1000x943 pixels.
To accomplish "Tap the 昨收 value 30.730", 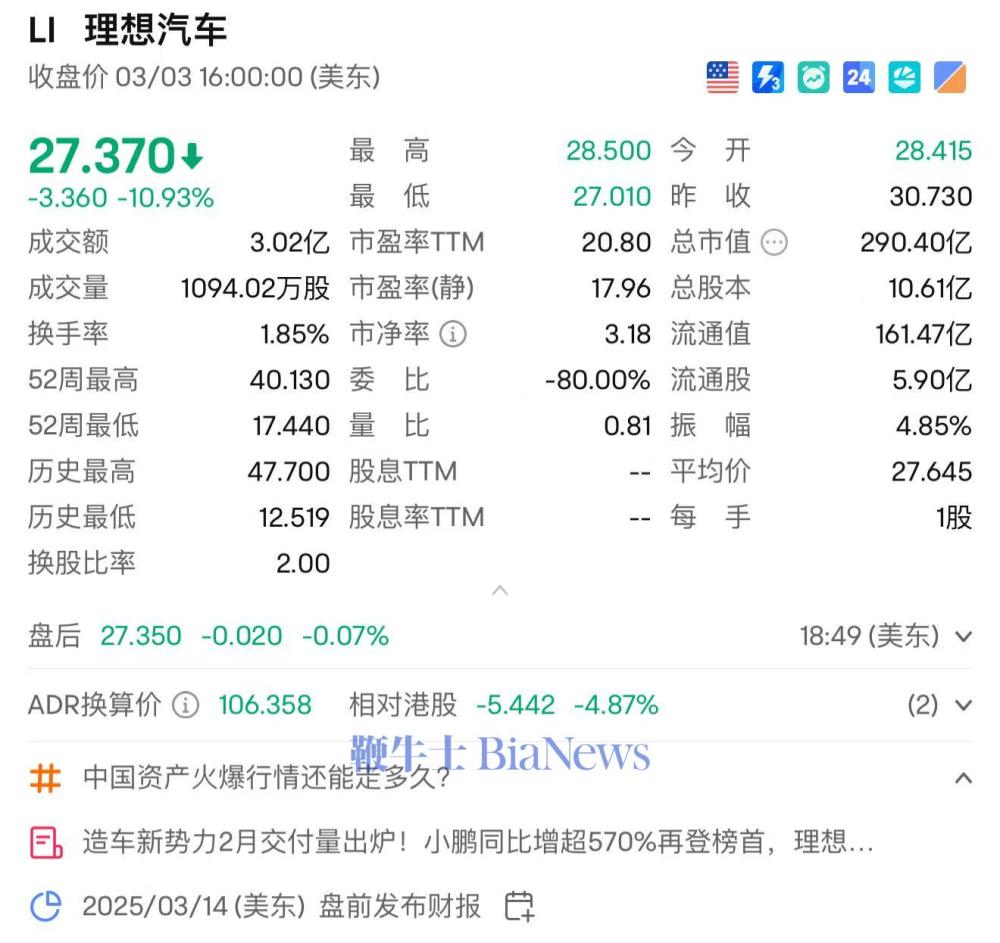I will click(x=931, y=196).
